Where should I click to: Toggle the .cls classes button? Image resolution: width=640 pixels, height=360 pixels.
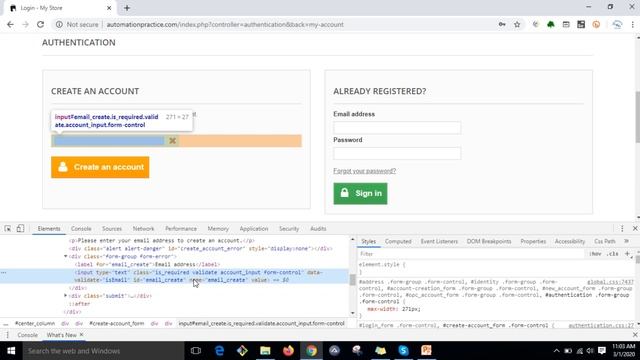[x=612, y=254]
